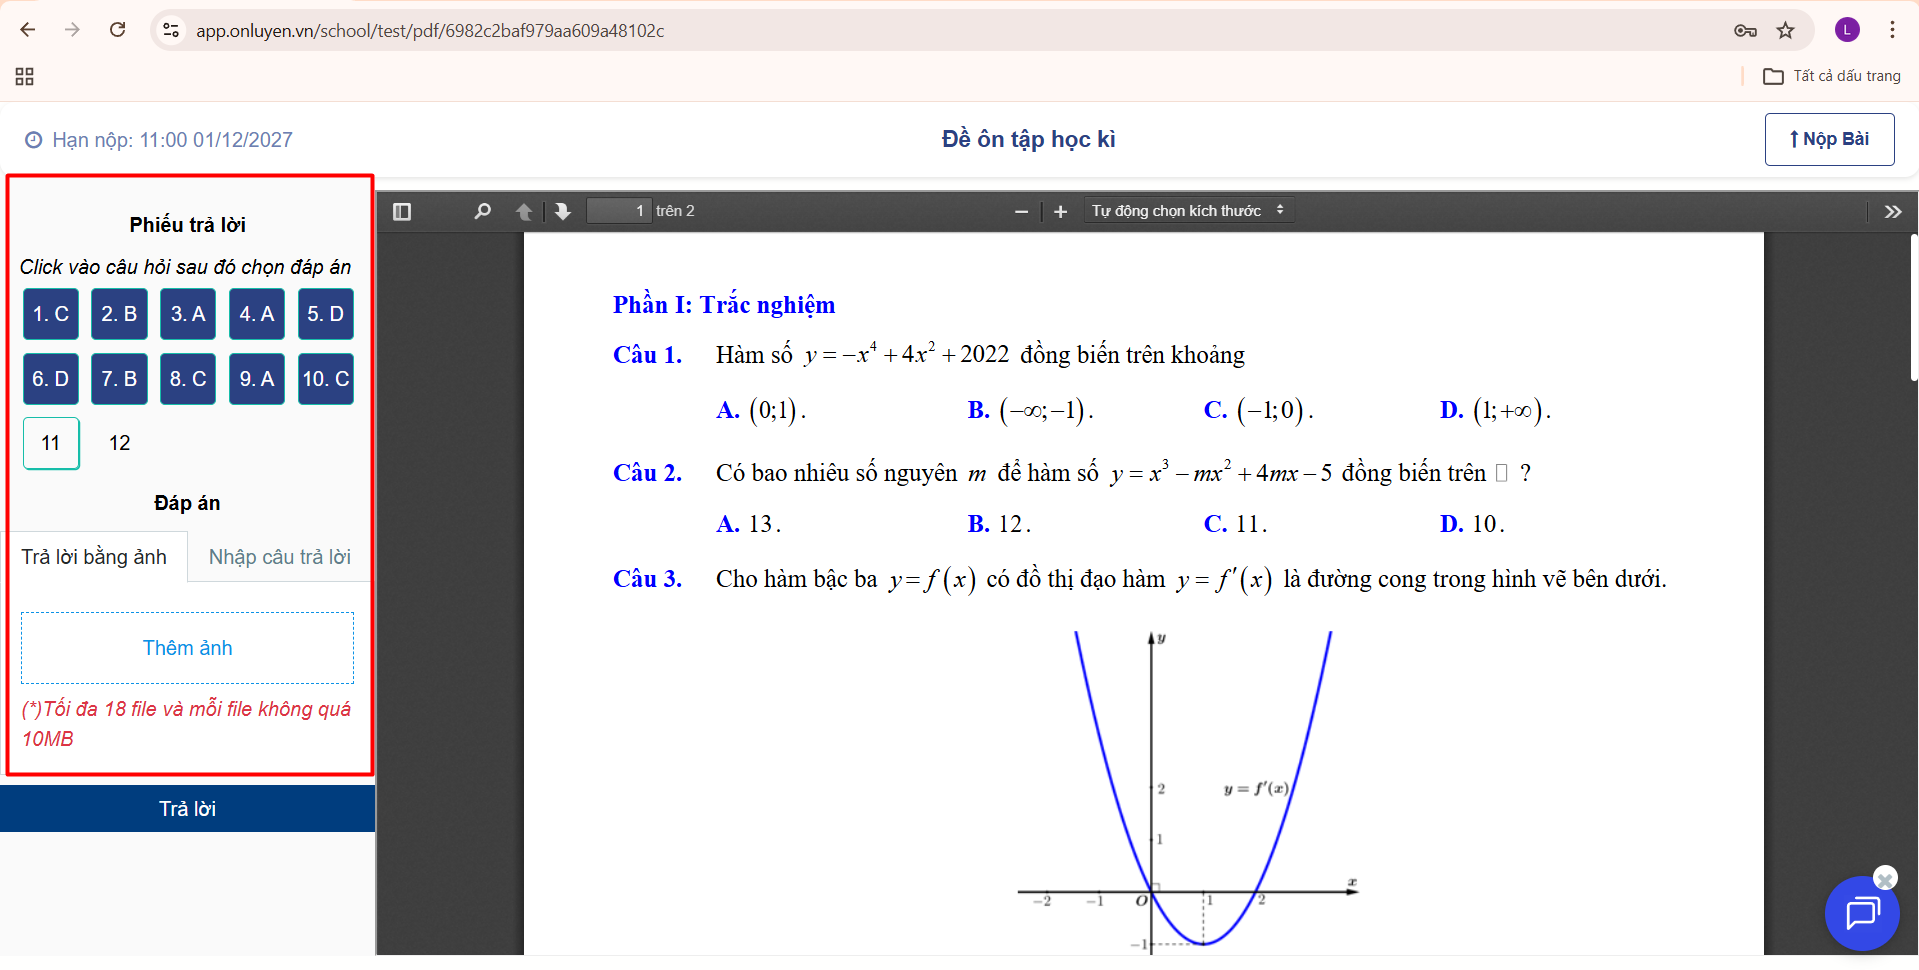
Task: Click the PDF page number field
Action: coord(619,211)
